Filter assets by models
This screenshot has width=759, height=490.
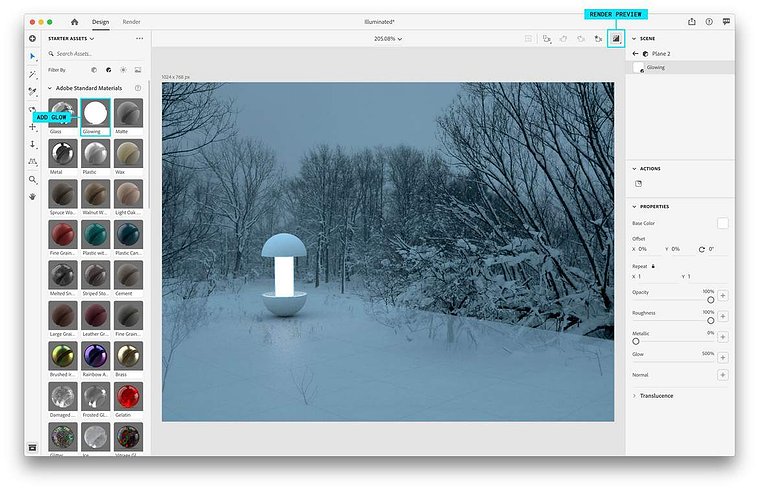click(x=94, y=70)
